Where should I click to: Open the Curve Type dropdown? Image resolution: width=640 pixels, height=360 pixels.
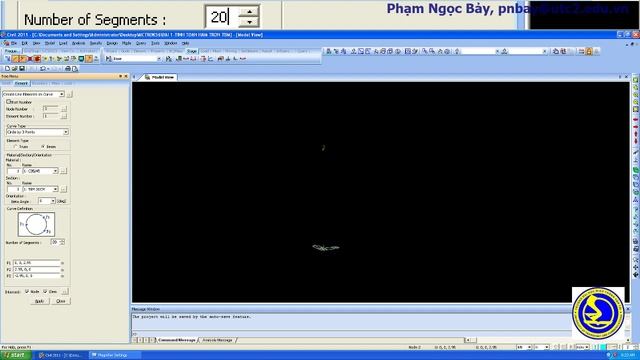66,132
